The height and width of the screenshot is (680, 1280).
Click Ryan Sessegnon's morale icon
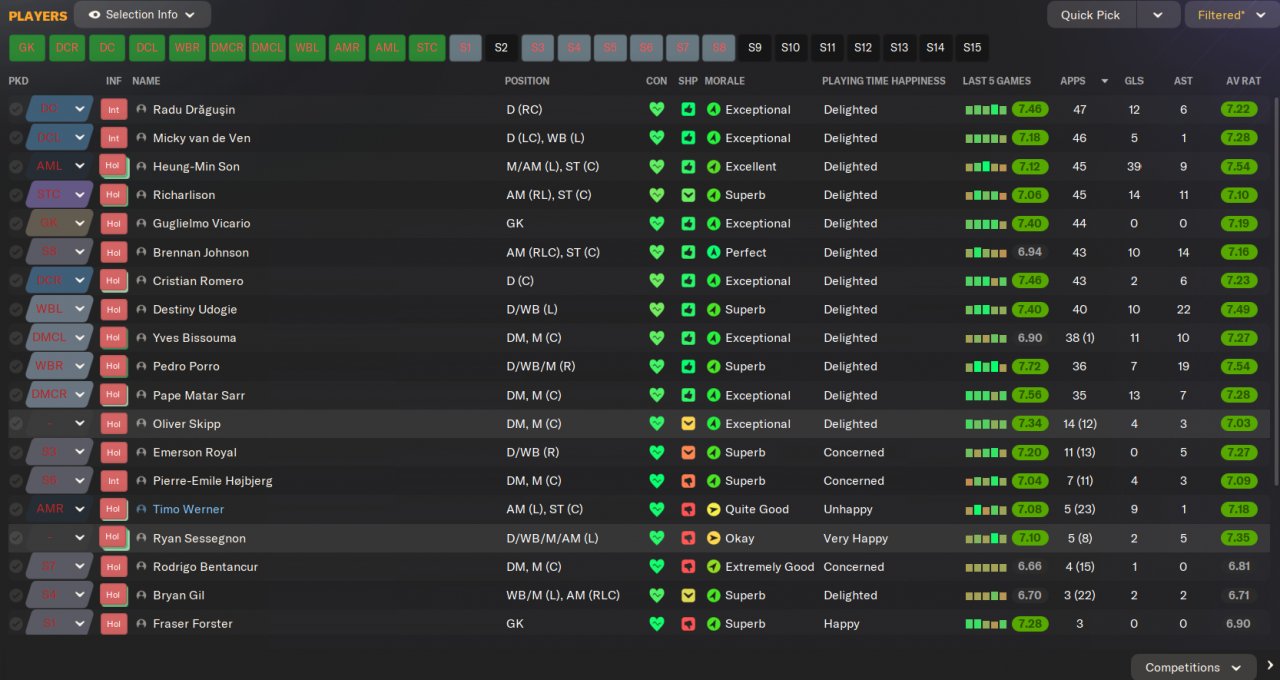[713, 538]
